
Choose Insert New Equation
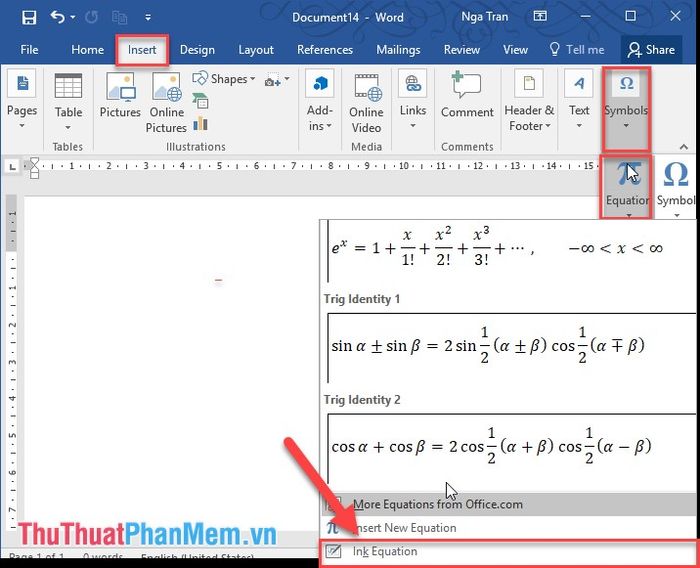point(509,528)
